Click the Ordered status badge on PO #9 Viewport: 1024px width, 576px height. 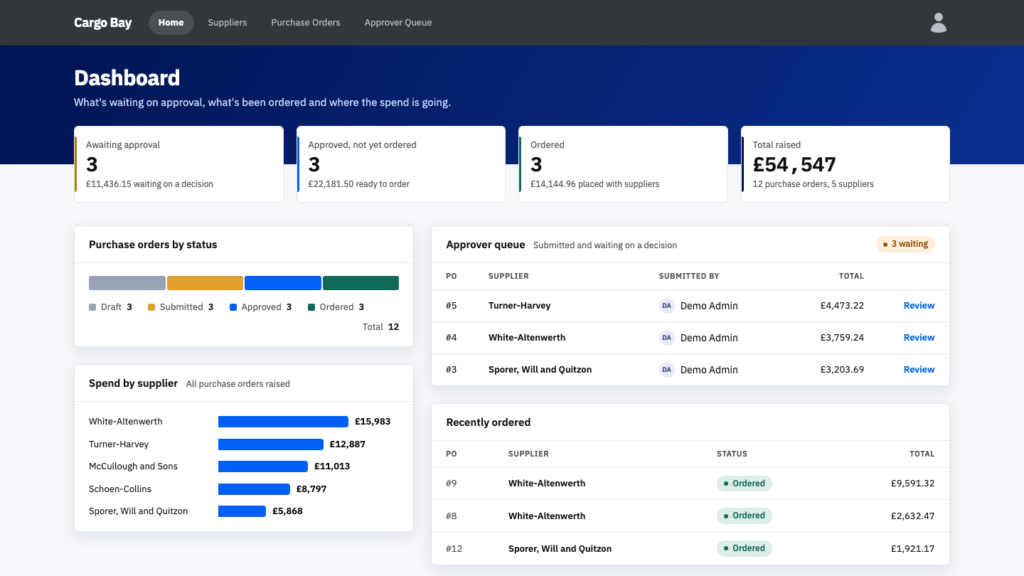tap(744, 483)
